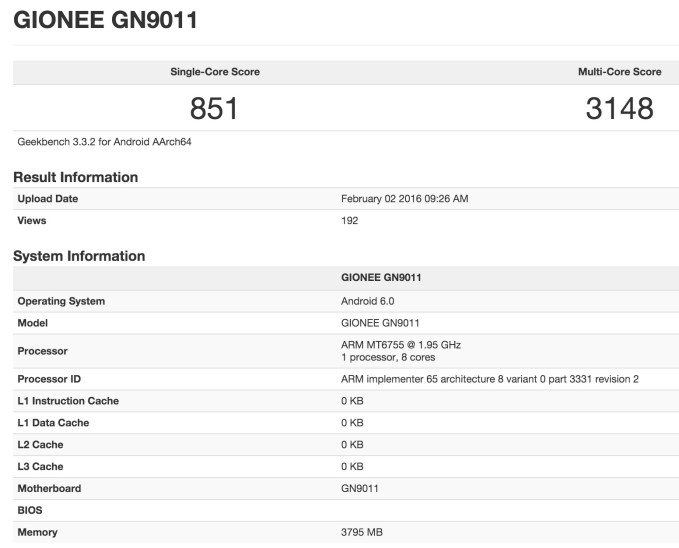
Task: Select the Memory value 3795 MB
Action: [x=362, y=533]
